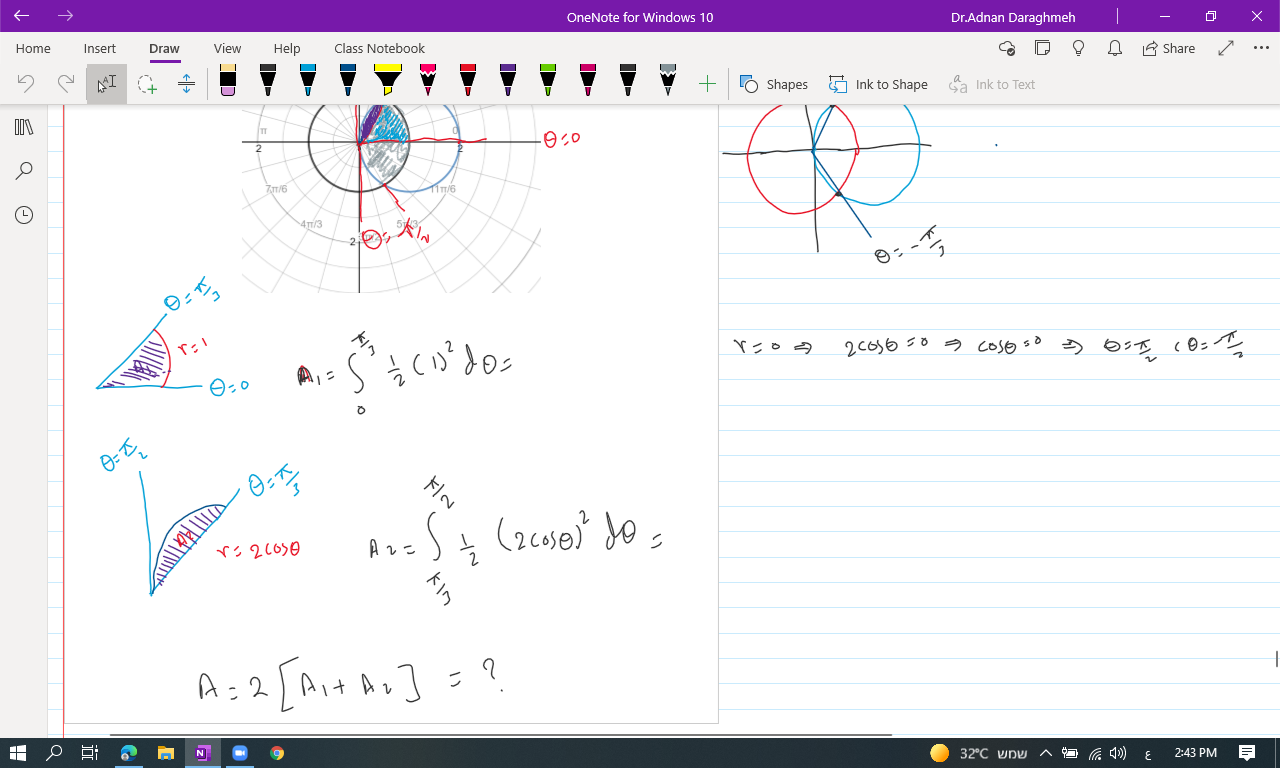Share this notebook
The image size is (1280, 768).
1169,48
